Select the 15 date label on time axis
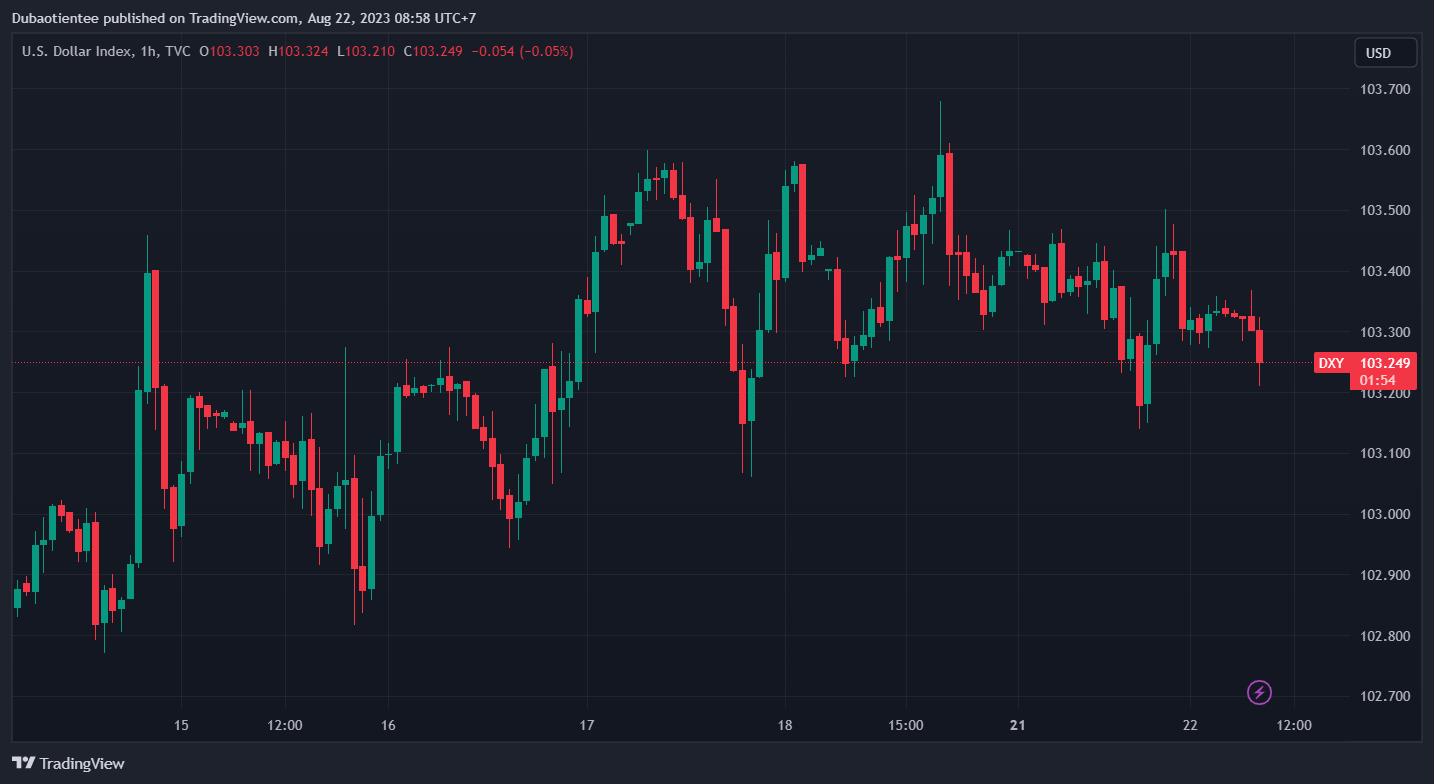The image size is (1434, 784). (x=181, y=724)
